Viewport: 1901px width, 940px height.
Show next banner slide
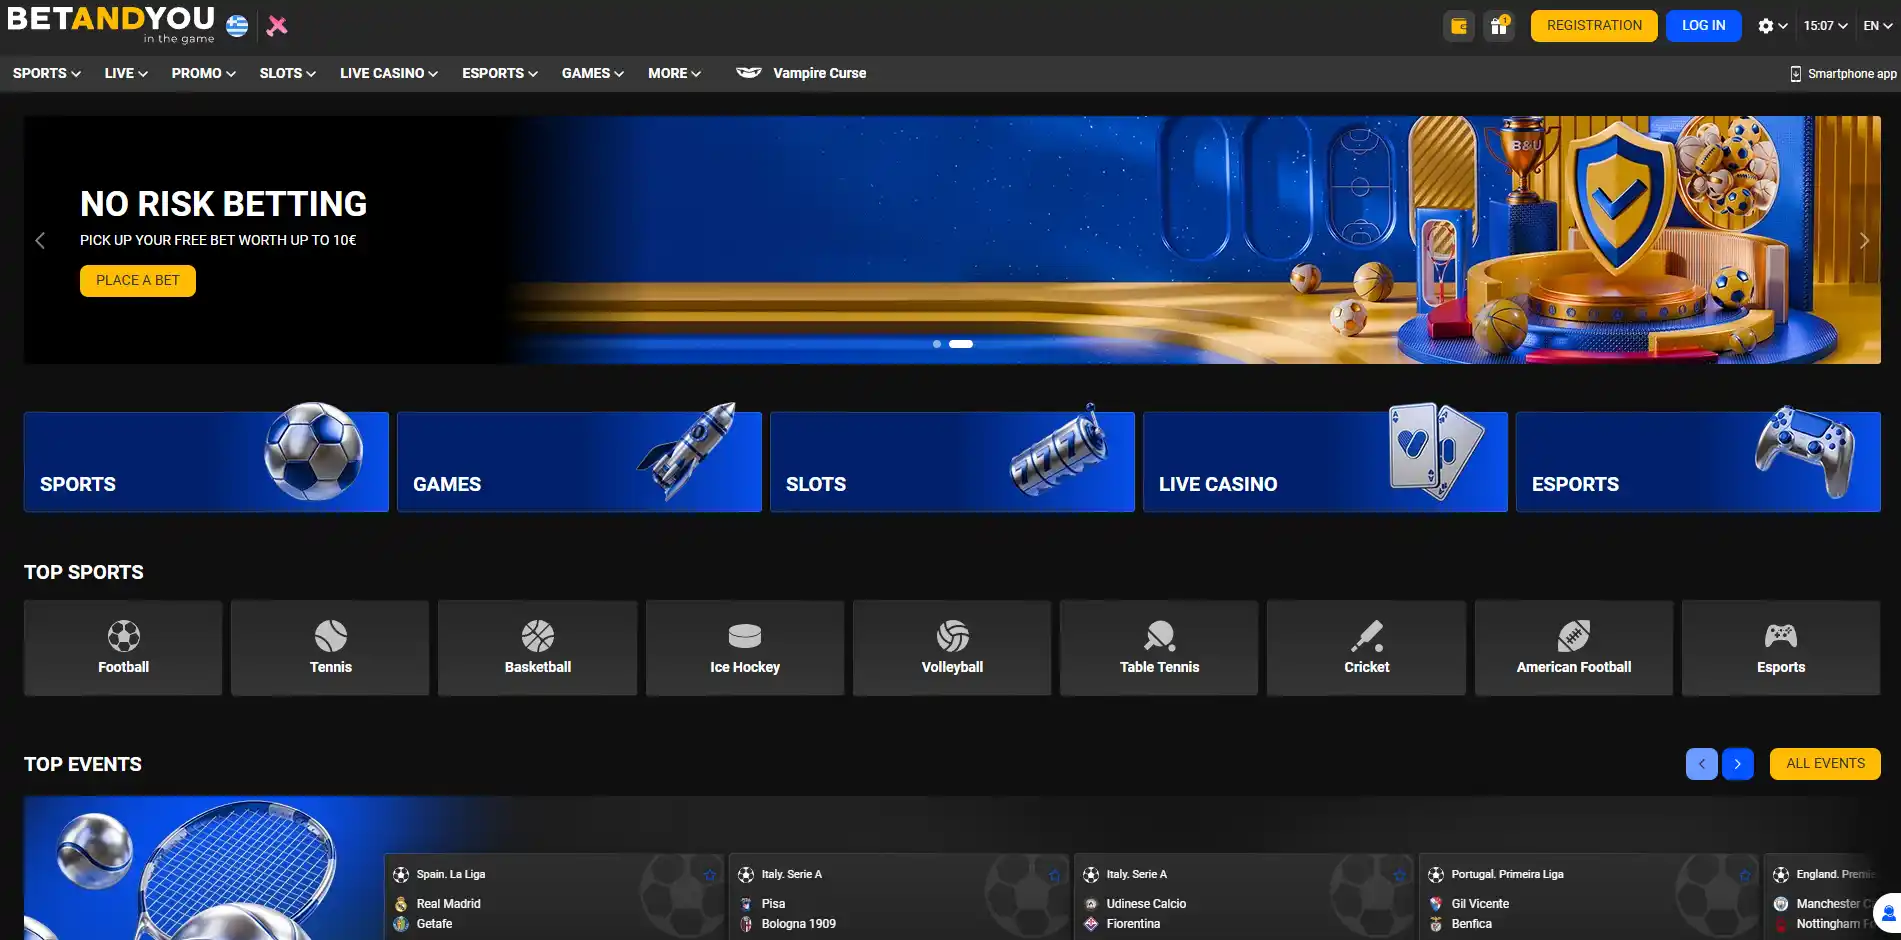click(1864, 241)
